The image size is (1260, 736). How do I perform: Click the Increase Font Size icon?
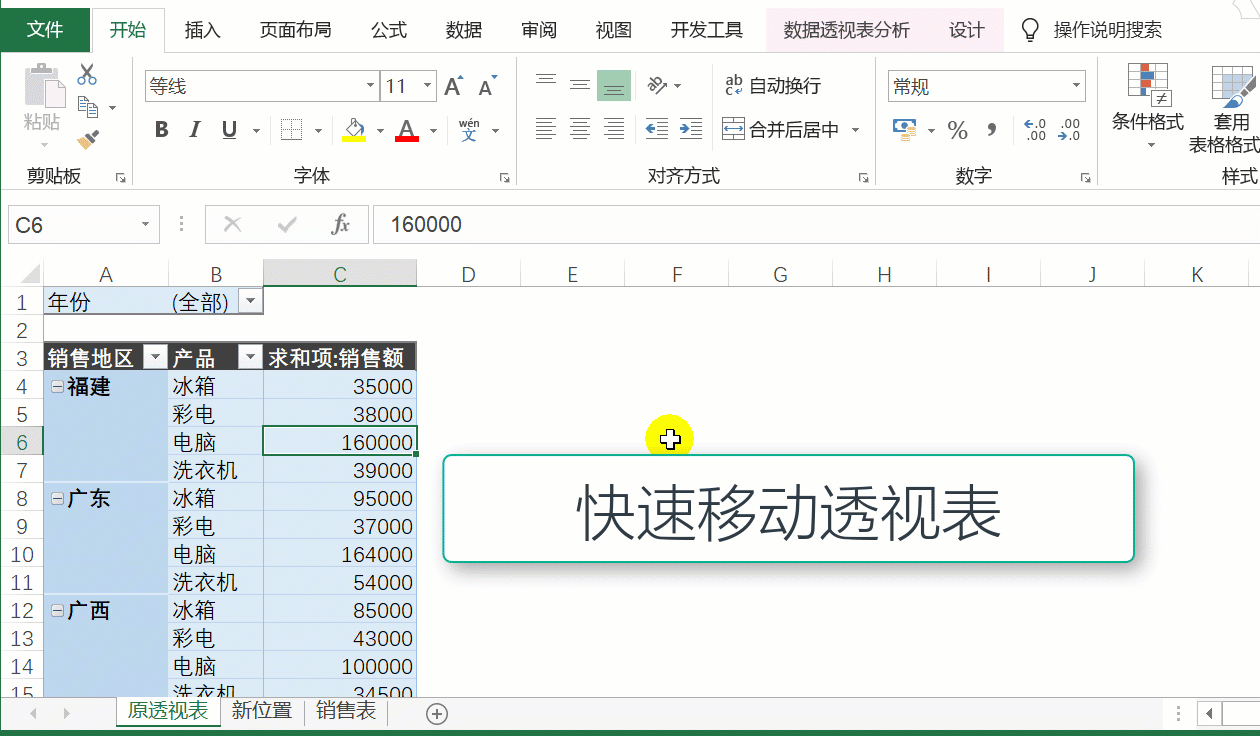453,87
